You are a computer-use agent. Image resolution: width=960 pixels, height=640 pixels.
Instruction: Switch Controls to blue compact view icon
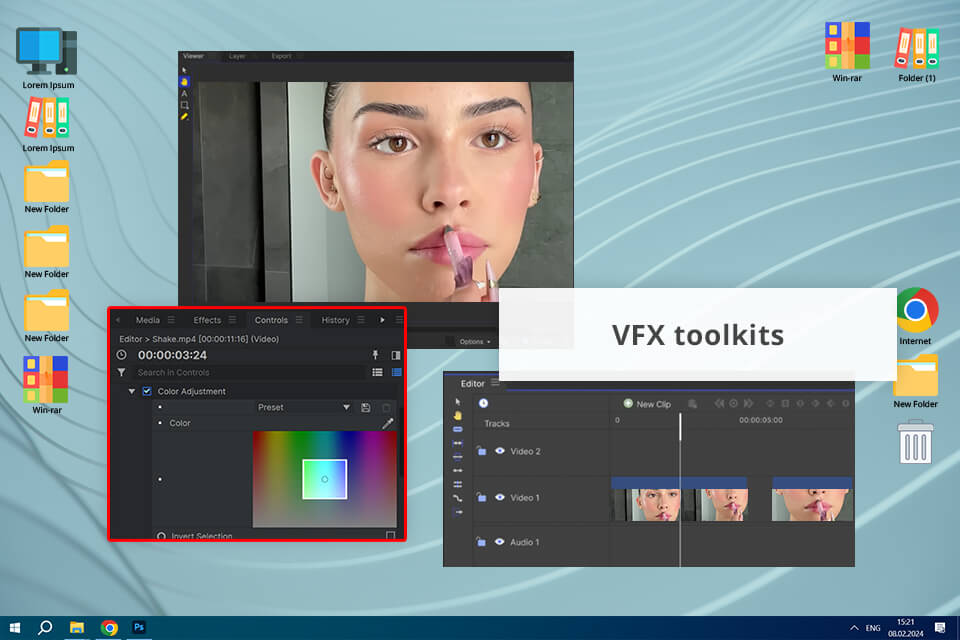pos(396,372)
